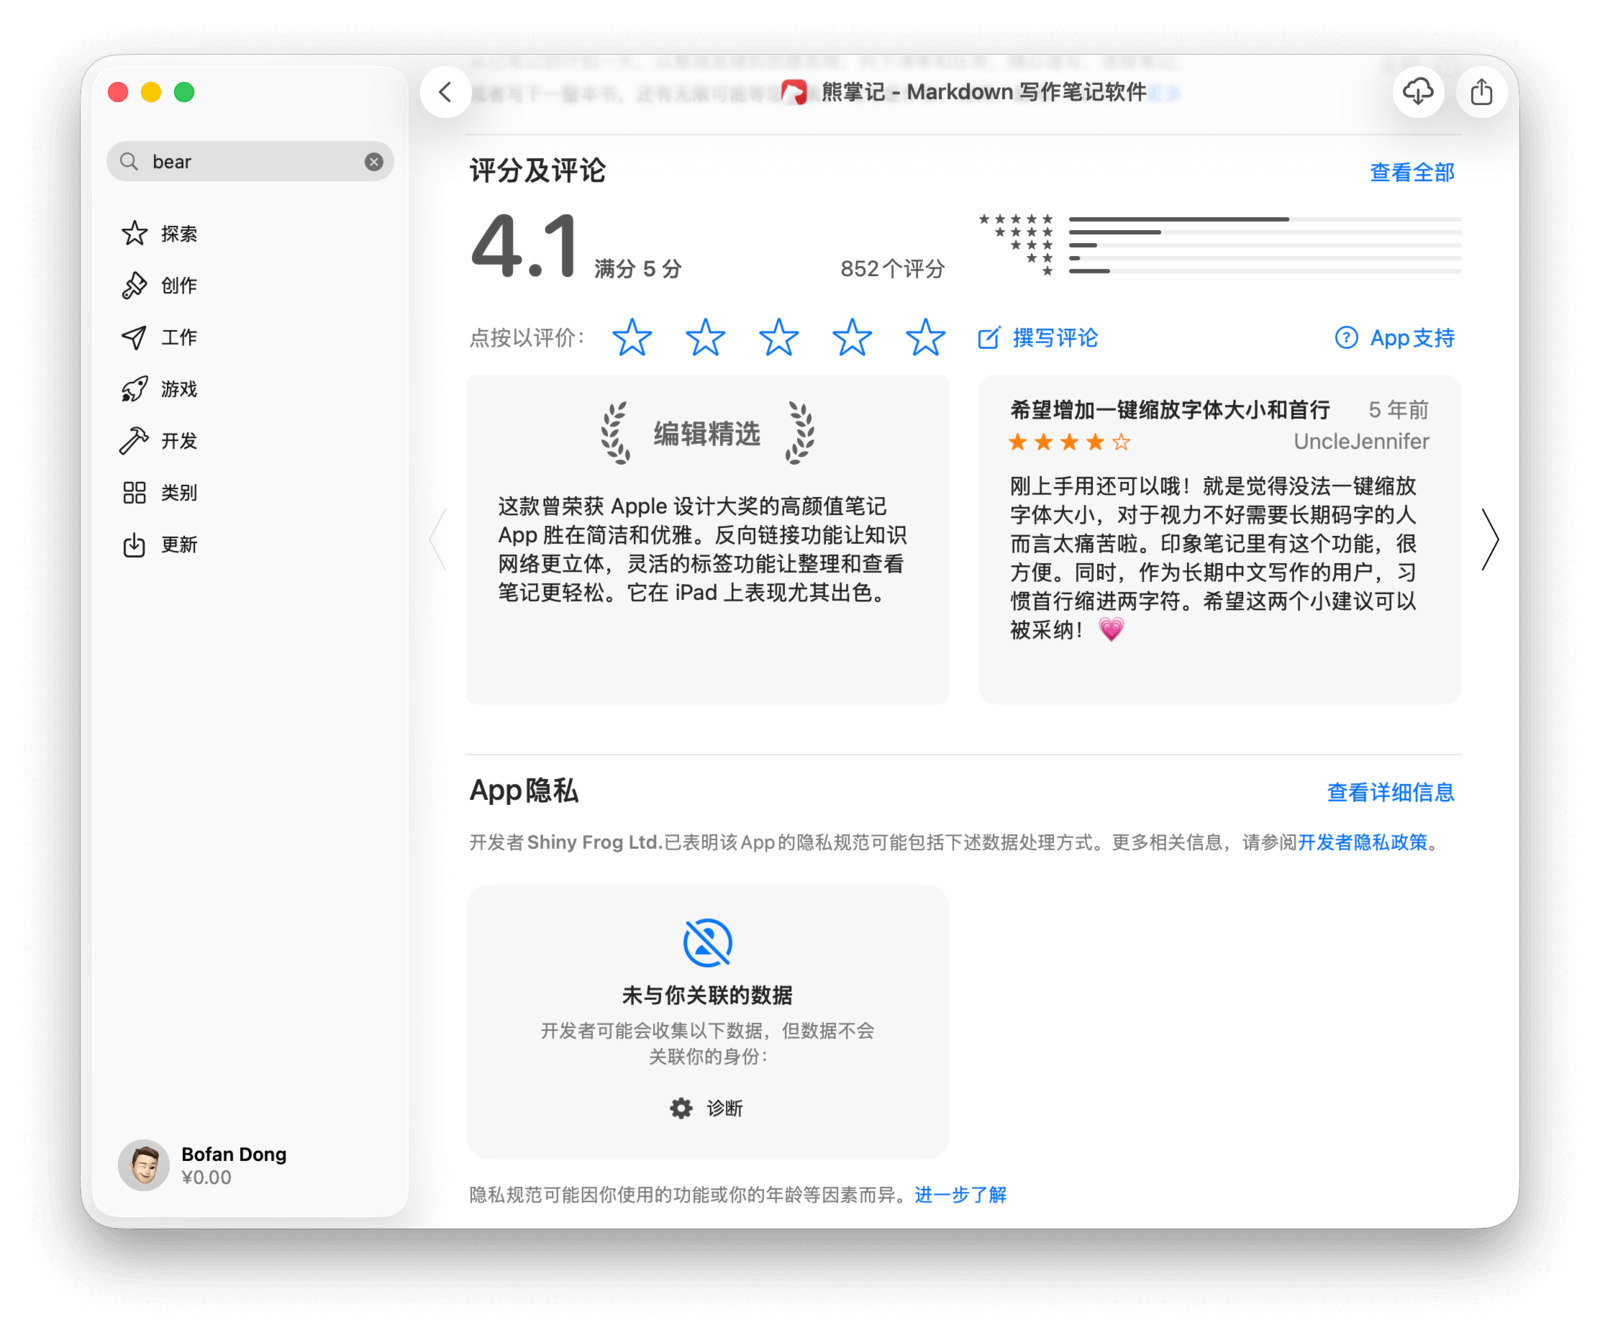This screenshot has width=1600, height=1335.
Task: Download app via the cloud icon
Action: coord(1418,92)
